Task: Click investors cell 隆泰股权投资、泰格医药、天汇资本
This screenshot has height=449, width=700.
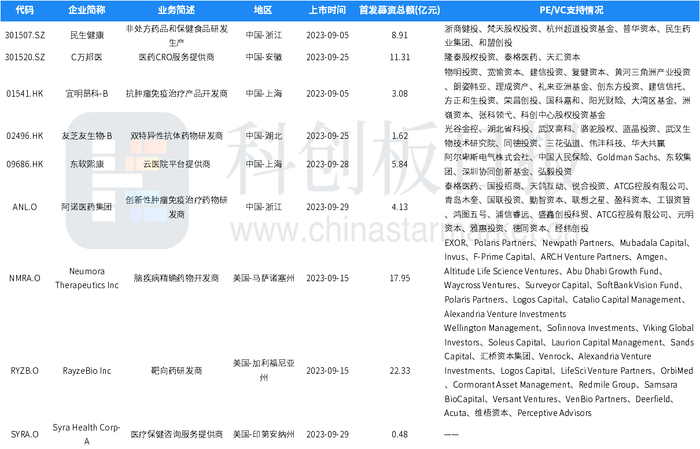Action: (x=512, y=57)
